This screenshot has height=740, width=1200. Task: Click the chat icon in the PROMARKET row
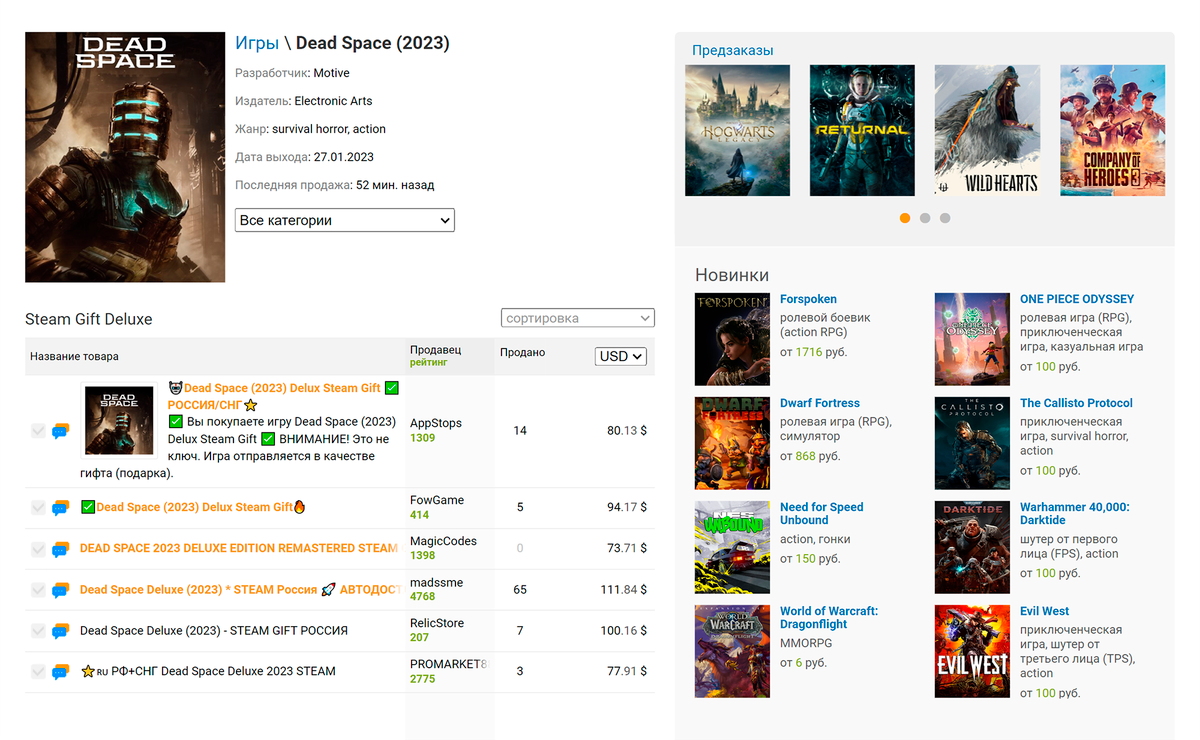coord(60,672)
